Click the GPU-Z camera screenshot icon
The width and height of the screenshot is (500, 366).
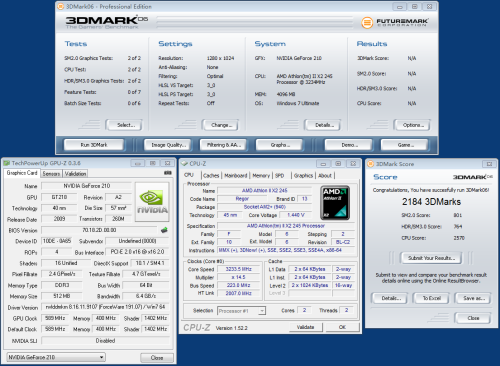point(168,173)
